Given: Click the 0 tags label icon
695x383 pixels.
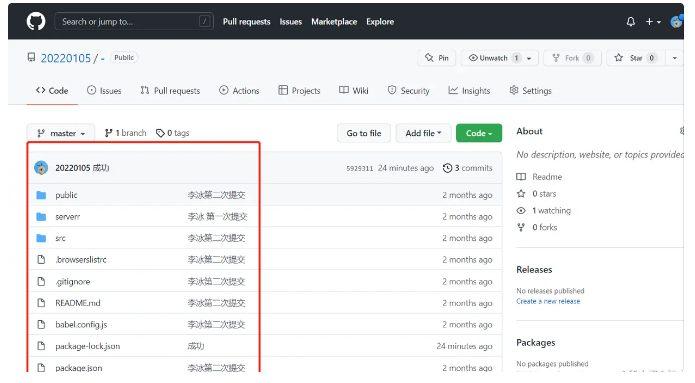Looking at the screenshot, I should point(160,133).
